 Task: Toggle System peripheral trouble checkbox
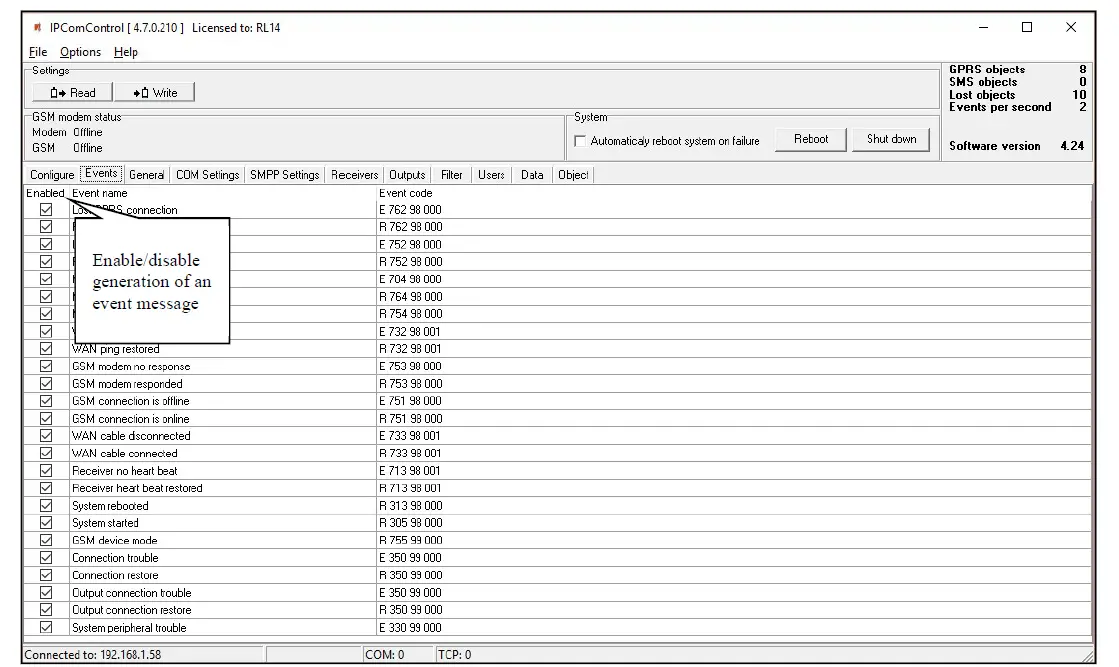click(x=46, y=628)
